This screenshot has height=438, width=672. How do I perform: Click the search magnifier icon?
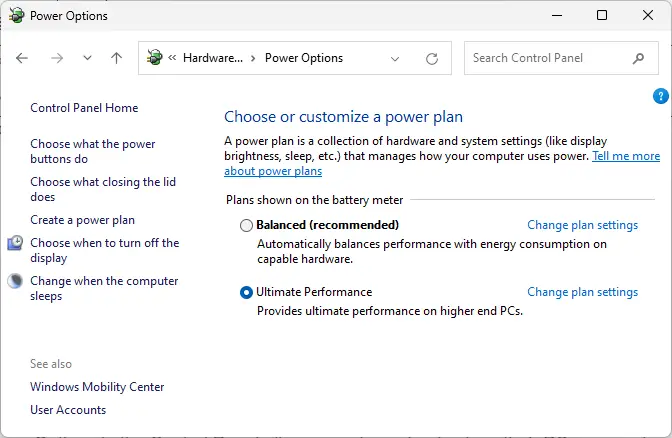pos(639,58)
